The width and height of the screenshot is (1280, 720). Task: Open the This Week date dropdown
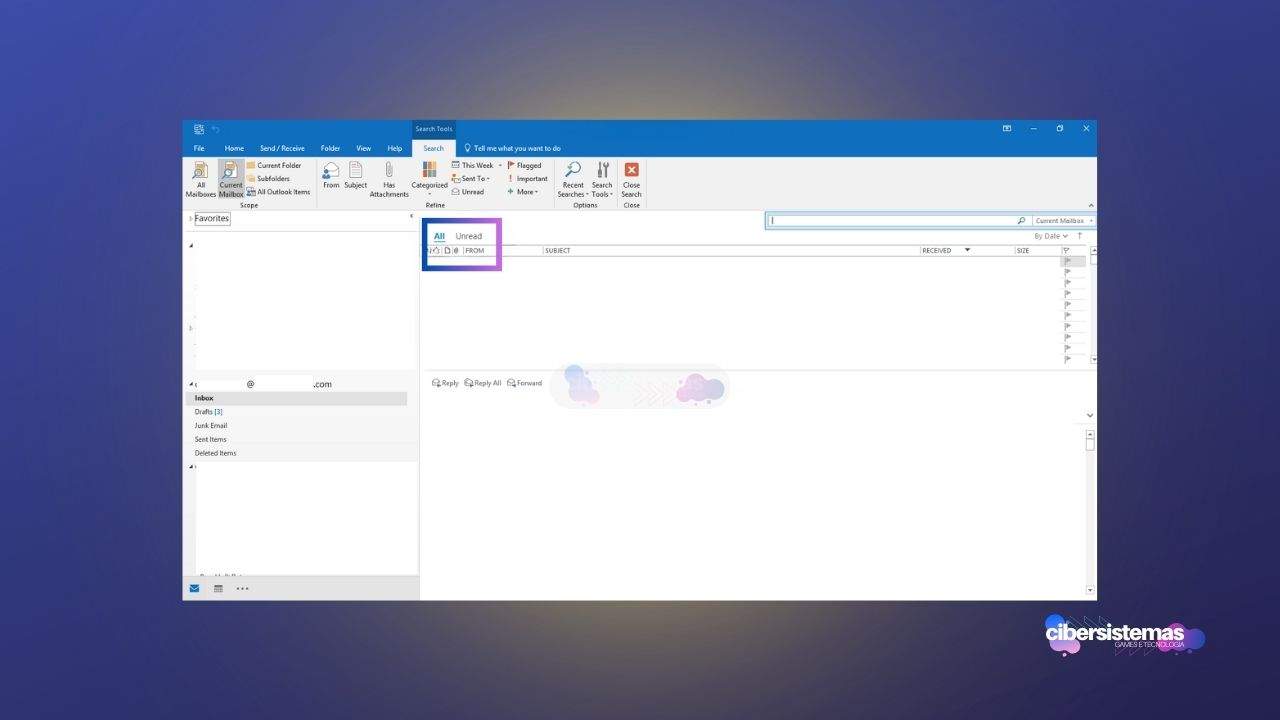(477, 166)
